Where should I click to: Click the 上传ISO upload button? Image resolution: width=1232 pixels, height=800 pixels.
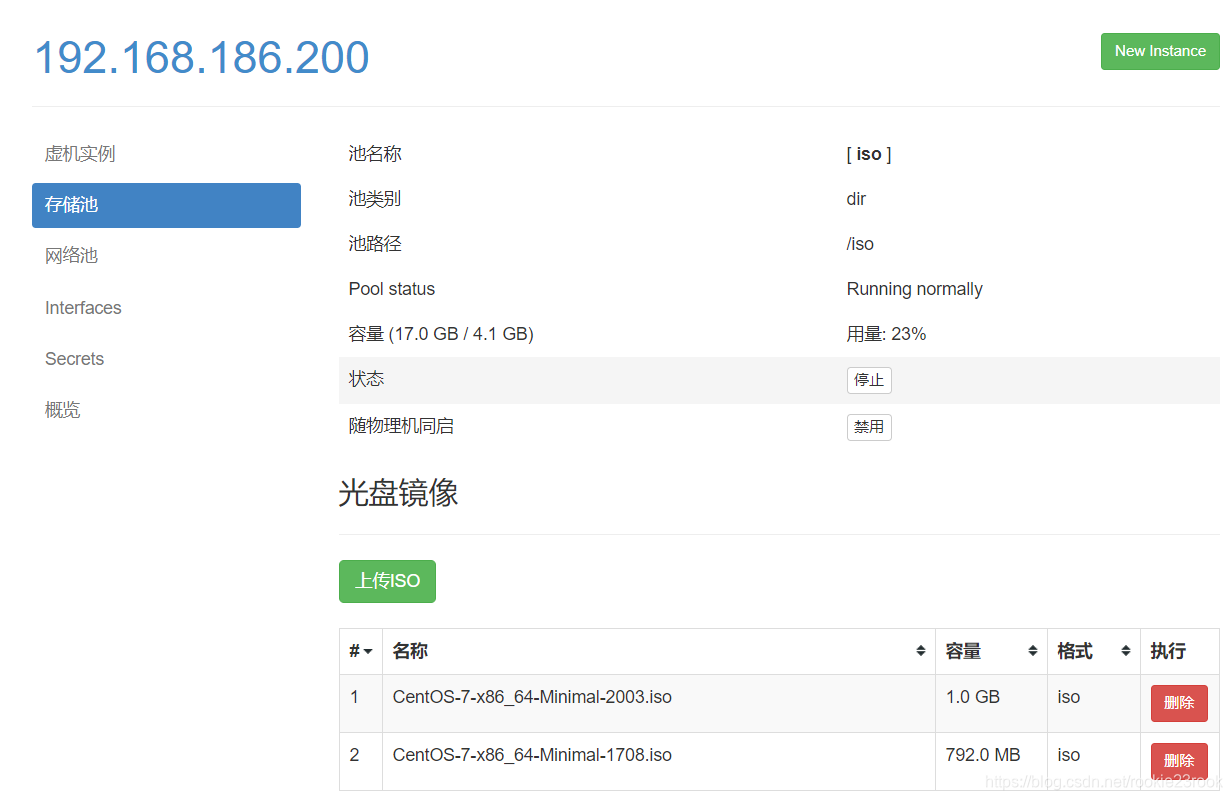(387, 581)
